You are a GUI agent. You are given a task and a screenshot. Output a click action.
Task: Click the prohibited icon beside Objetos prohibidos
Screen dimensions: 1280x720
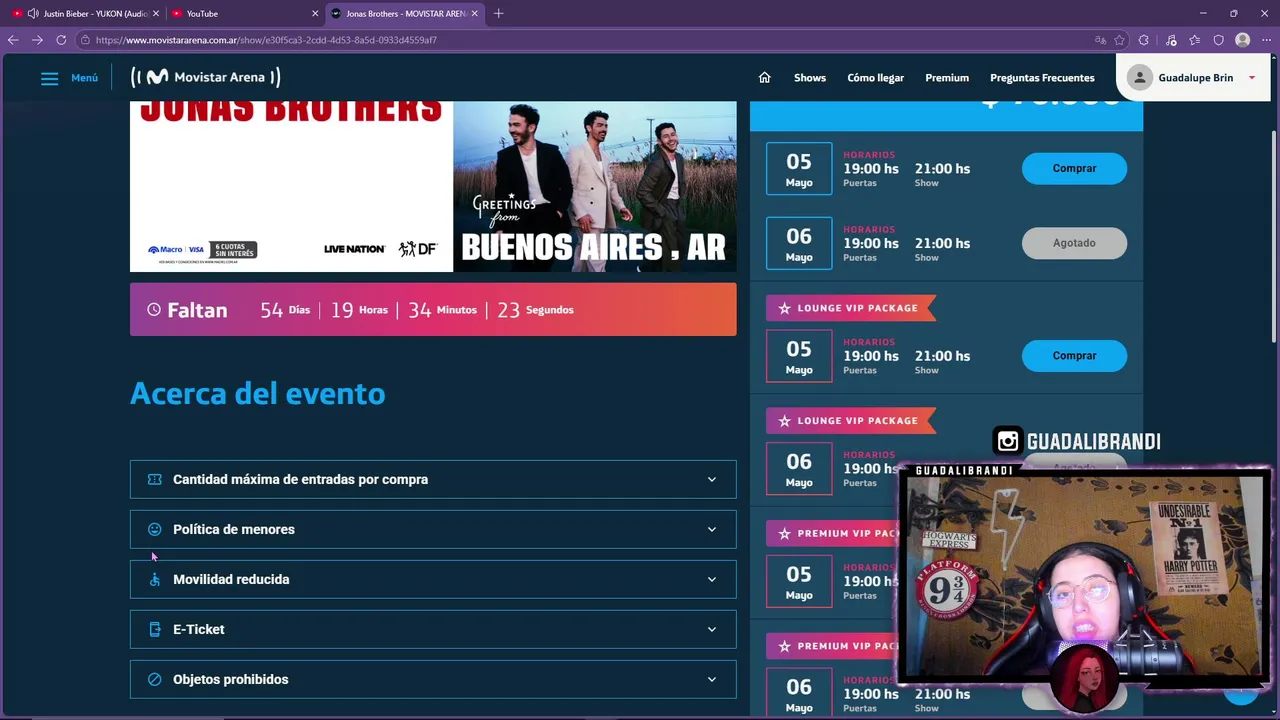click(154, 679)
